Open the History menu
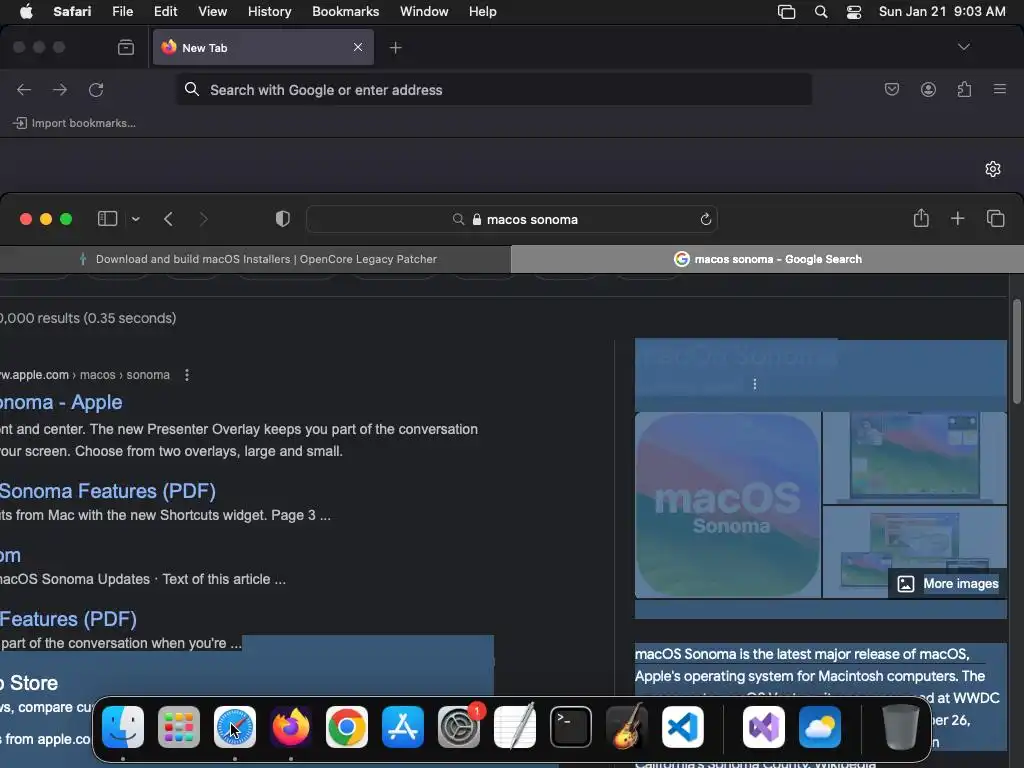1024x768 pixels. click(x=269, y=12)
